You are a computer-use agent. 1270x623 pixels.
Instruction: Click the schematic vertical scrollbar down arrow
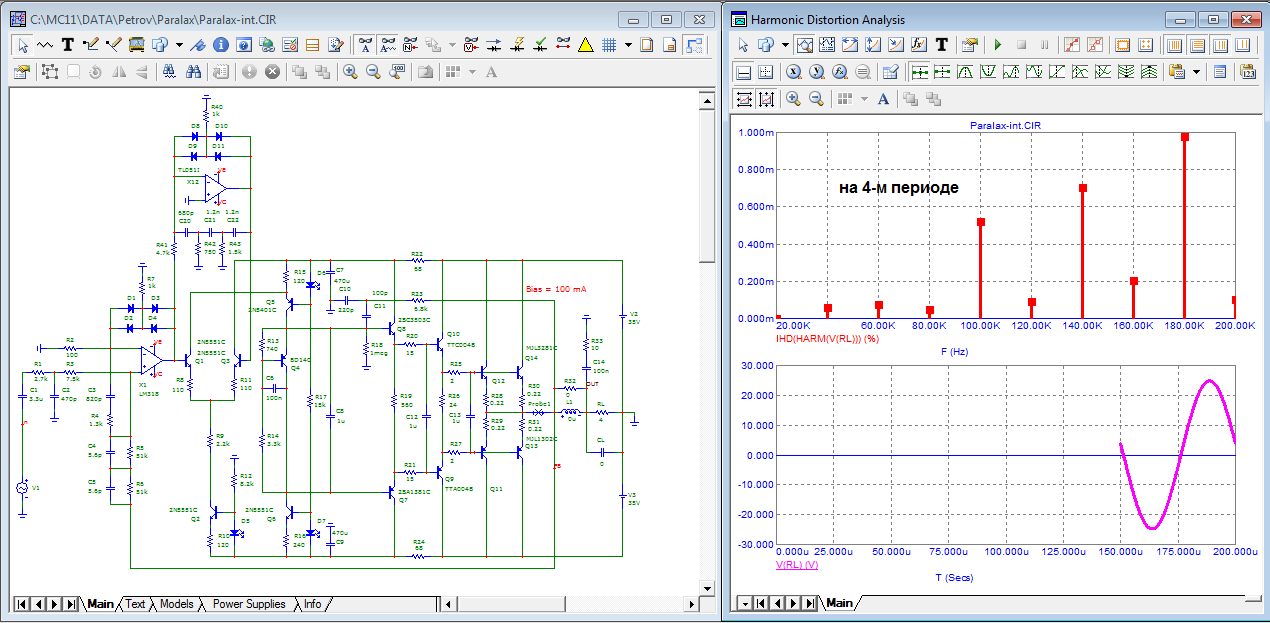point(706,587)
